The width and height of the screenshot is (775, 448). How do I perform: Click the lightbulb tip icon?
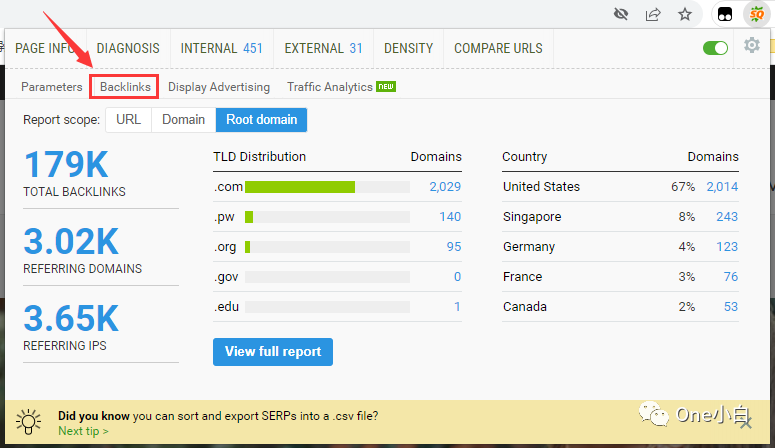pyautogui.click(x=28, y=422)
